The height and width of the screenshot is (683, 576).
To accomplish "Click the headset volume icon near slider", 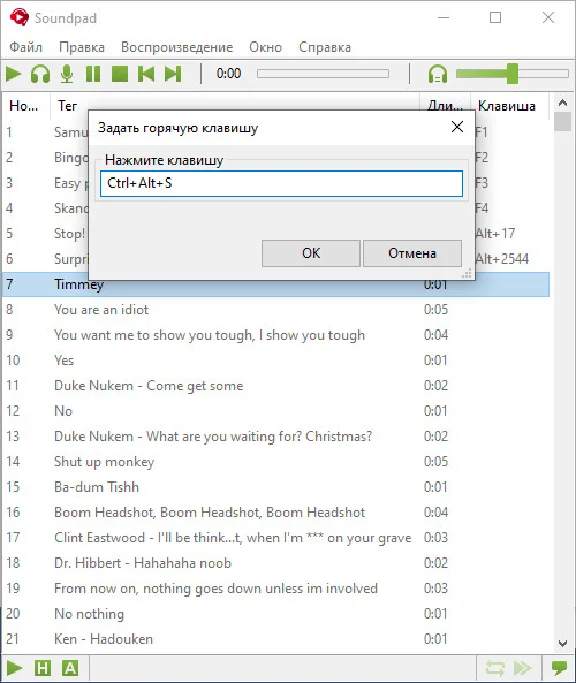I will click(x=438, y=74).
